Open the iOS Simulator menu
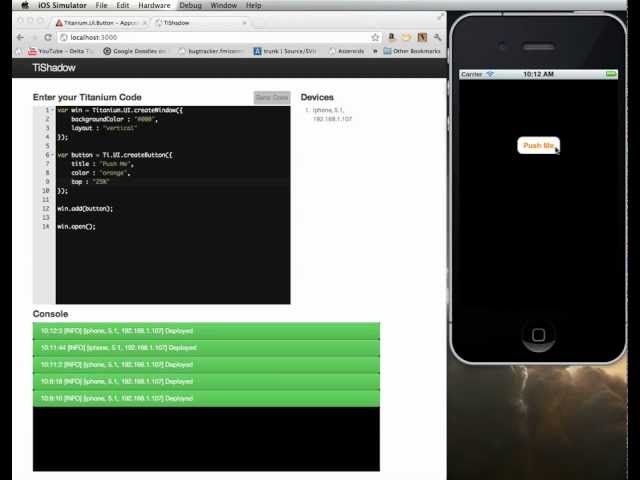 (62, 5)
